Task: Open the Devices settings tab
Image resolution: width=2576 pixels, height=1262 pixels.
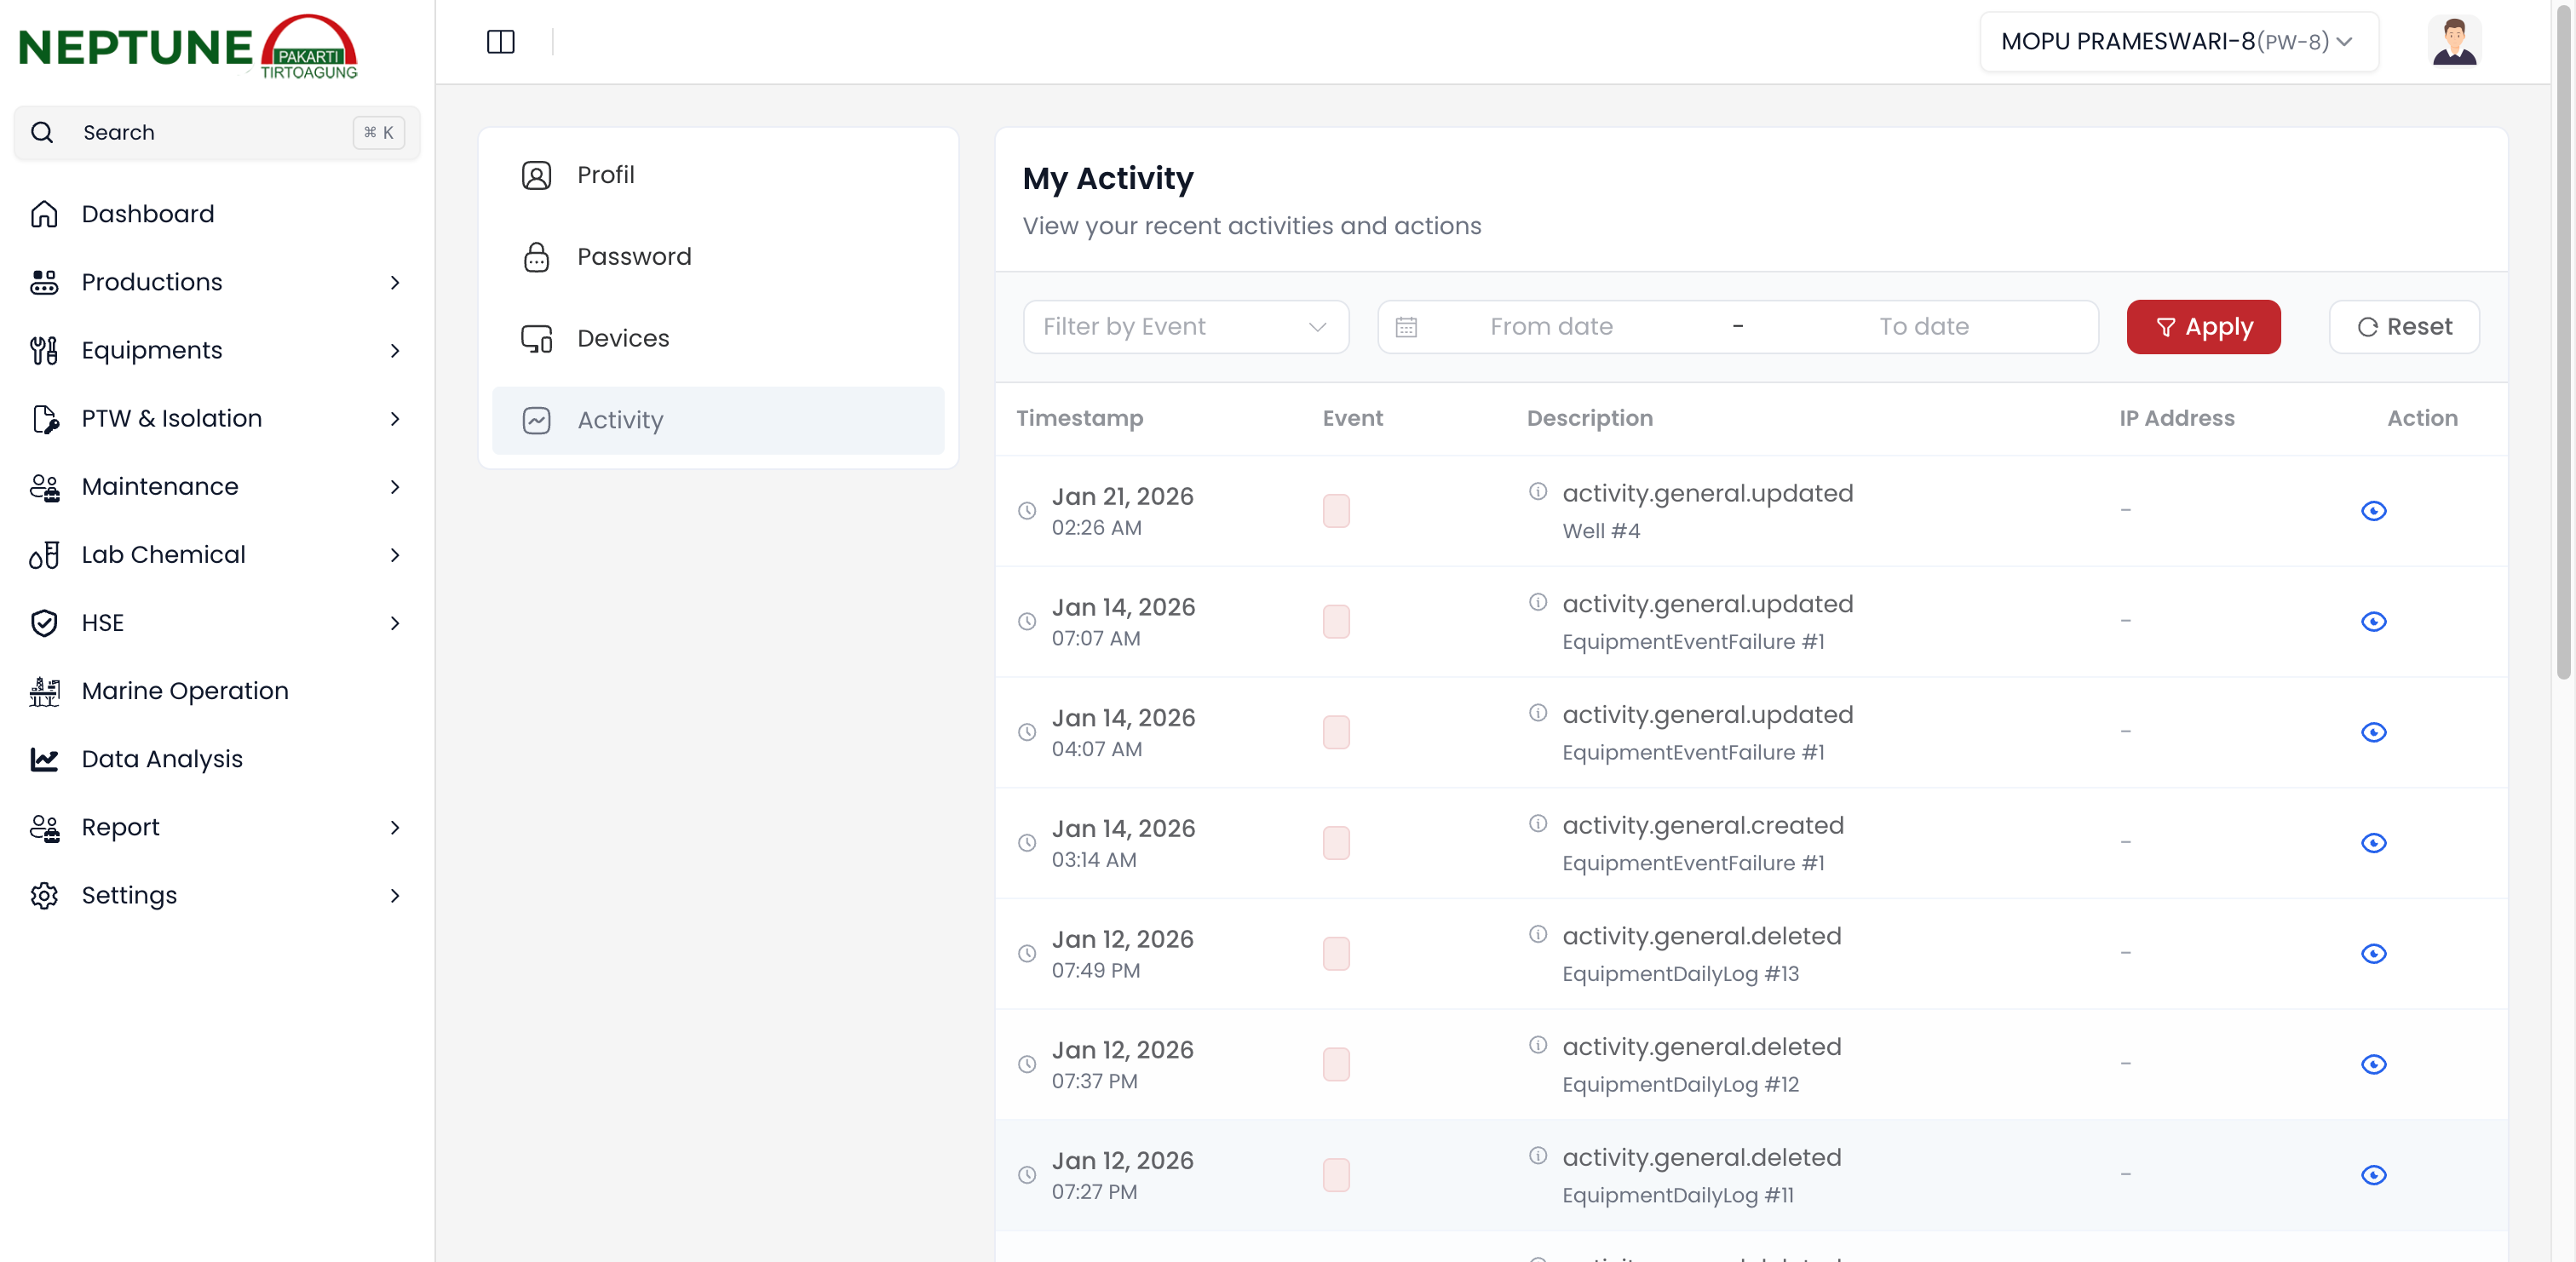Action: click(622, 339)
